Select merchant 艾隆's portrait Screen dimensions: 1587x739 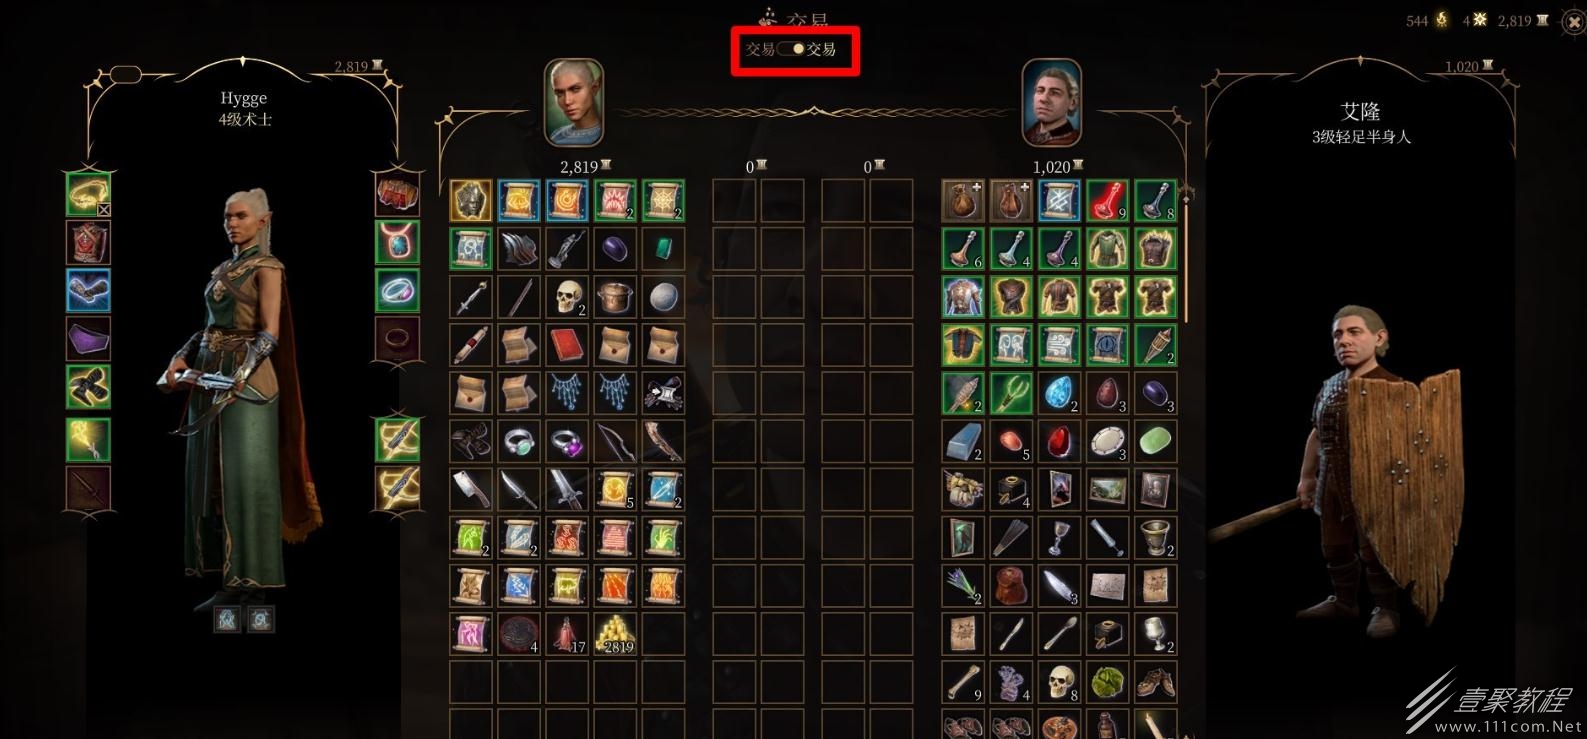[x=1051, y=102]
